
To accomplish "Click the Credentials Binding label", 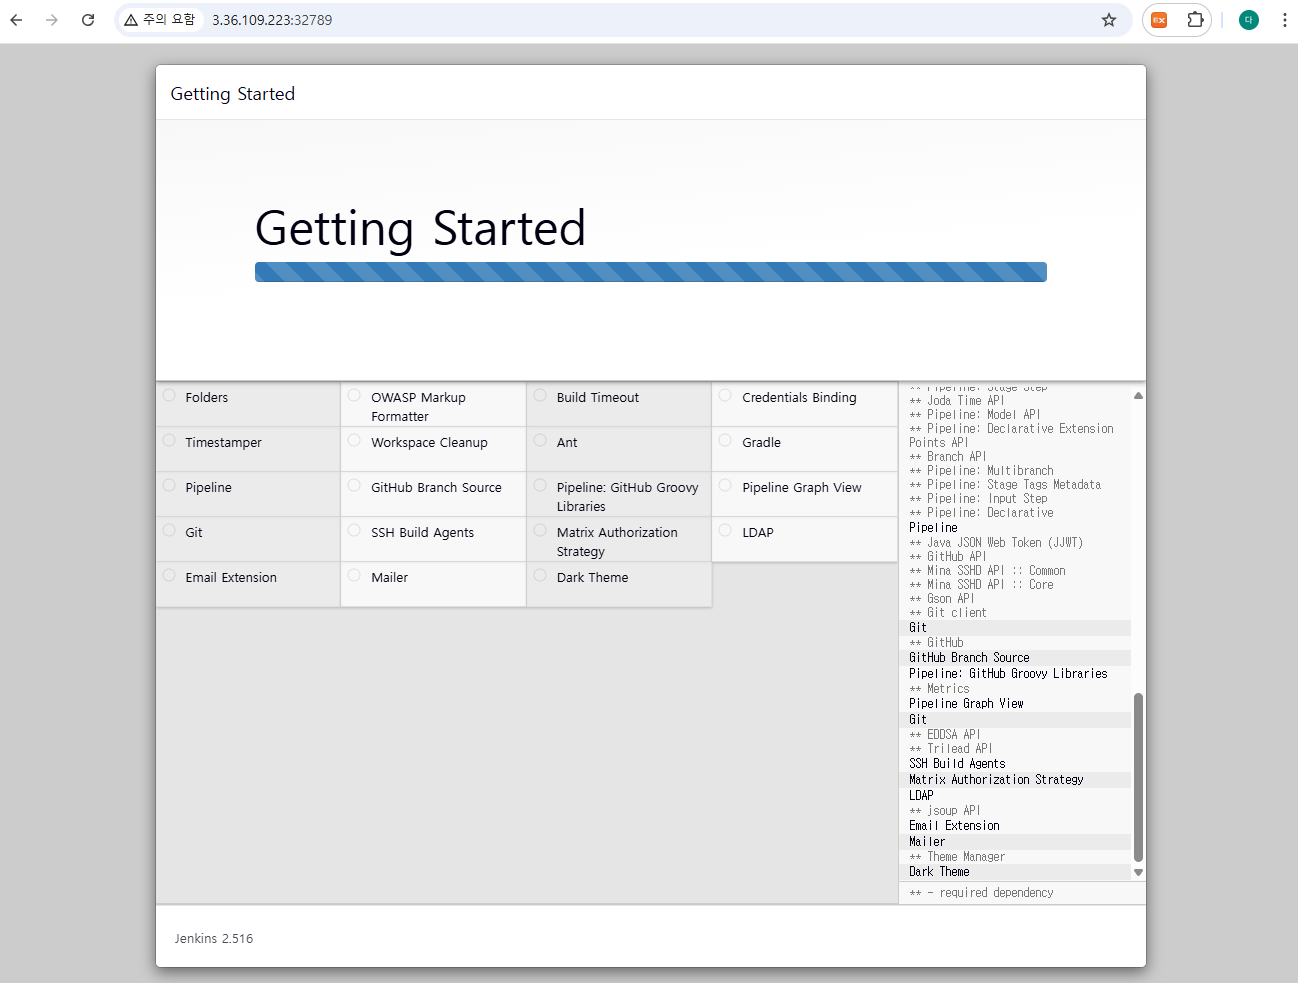I will [799, 397].
